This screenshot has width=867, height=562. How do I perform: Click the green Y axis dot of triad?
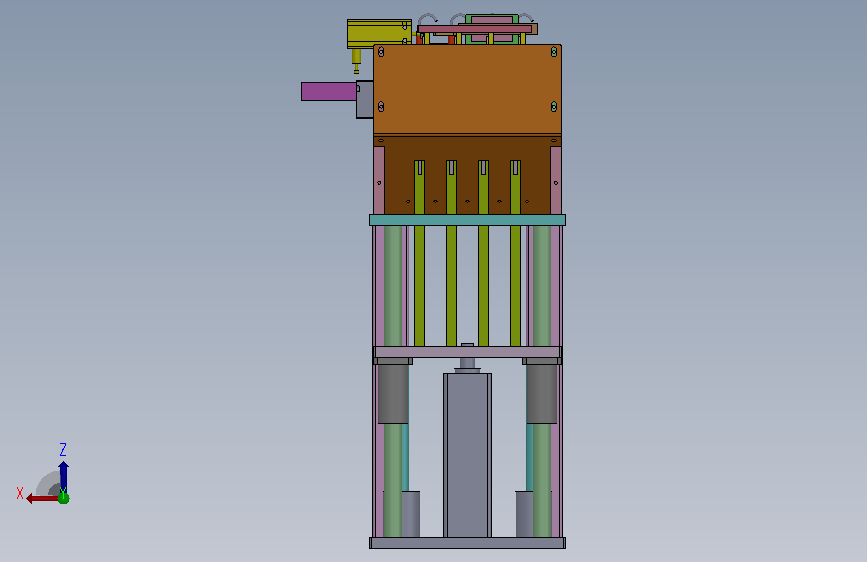pyautogui.click(x=64, y=498)
